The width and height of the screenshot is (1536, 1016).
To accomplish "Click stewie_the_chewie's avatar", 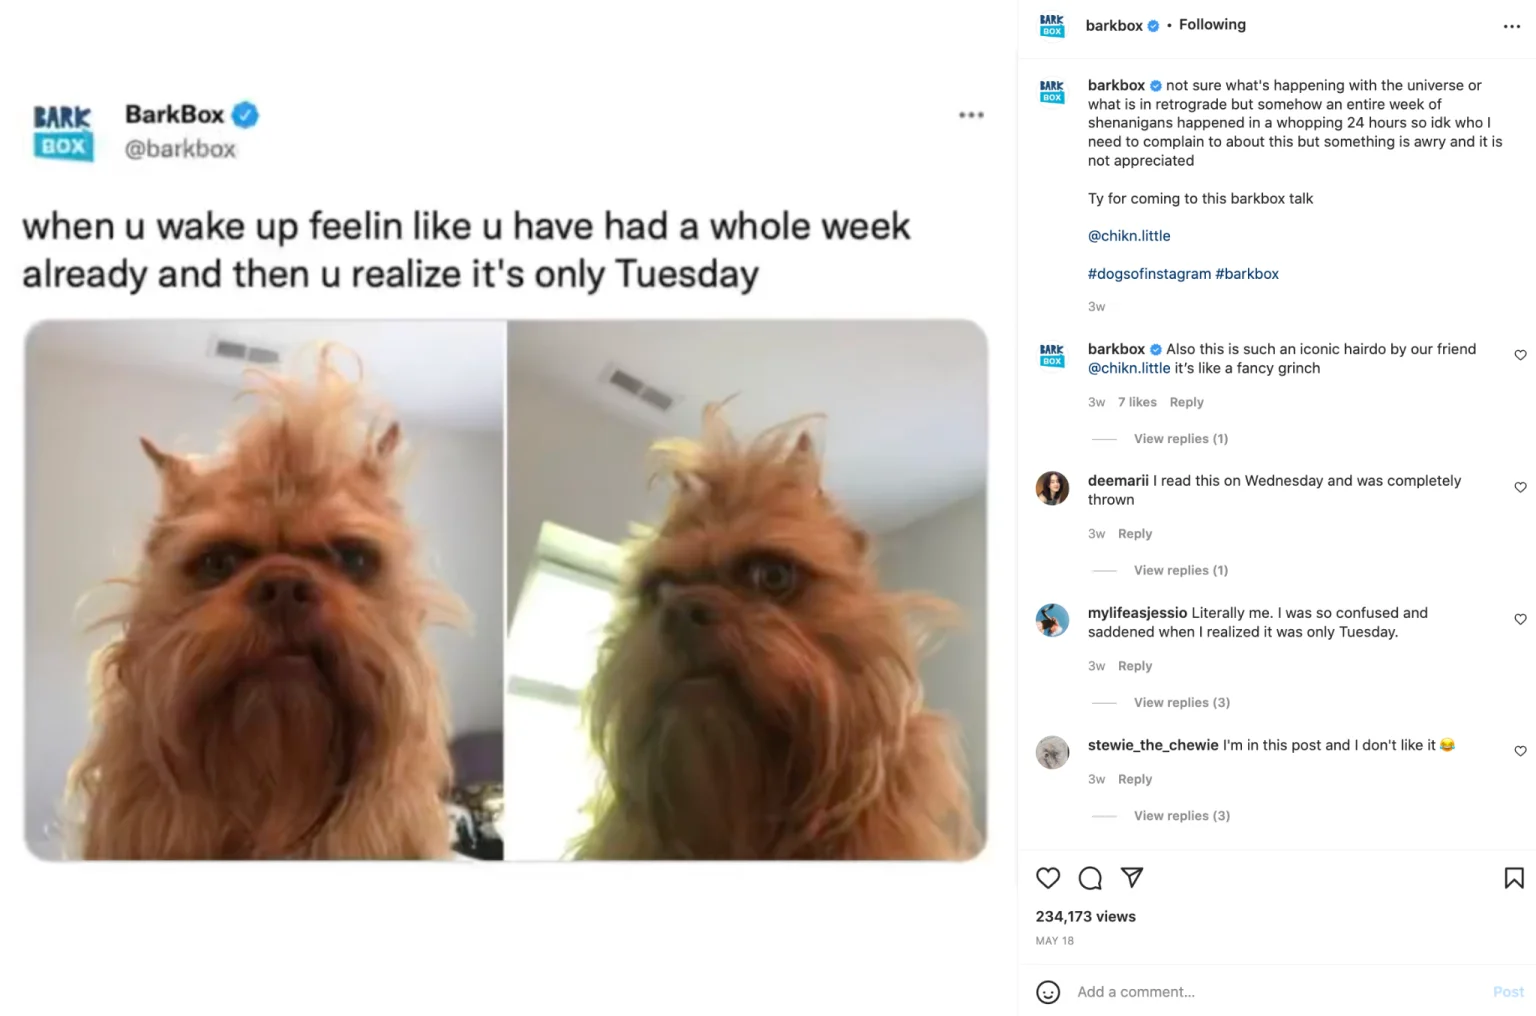I will point(1052,752).
